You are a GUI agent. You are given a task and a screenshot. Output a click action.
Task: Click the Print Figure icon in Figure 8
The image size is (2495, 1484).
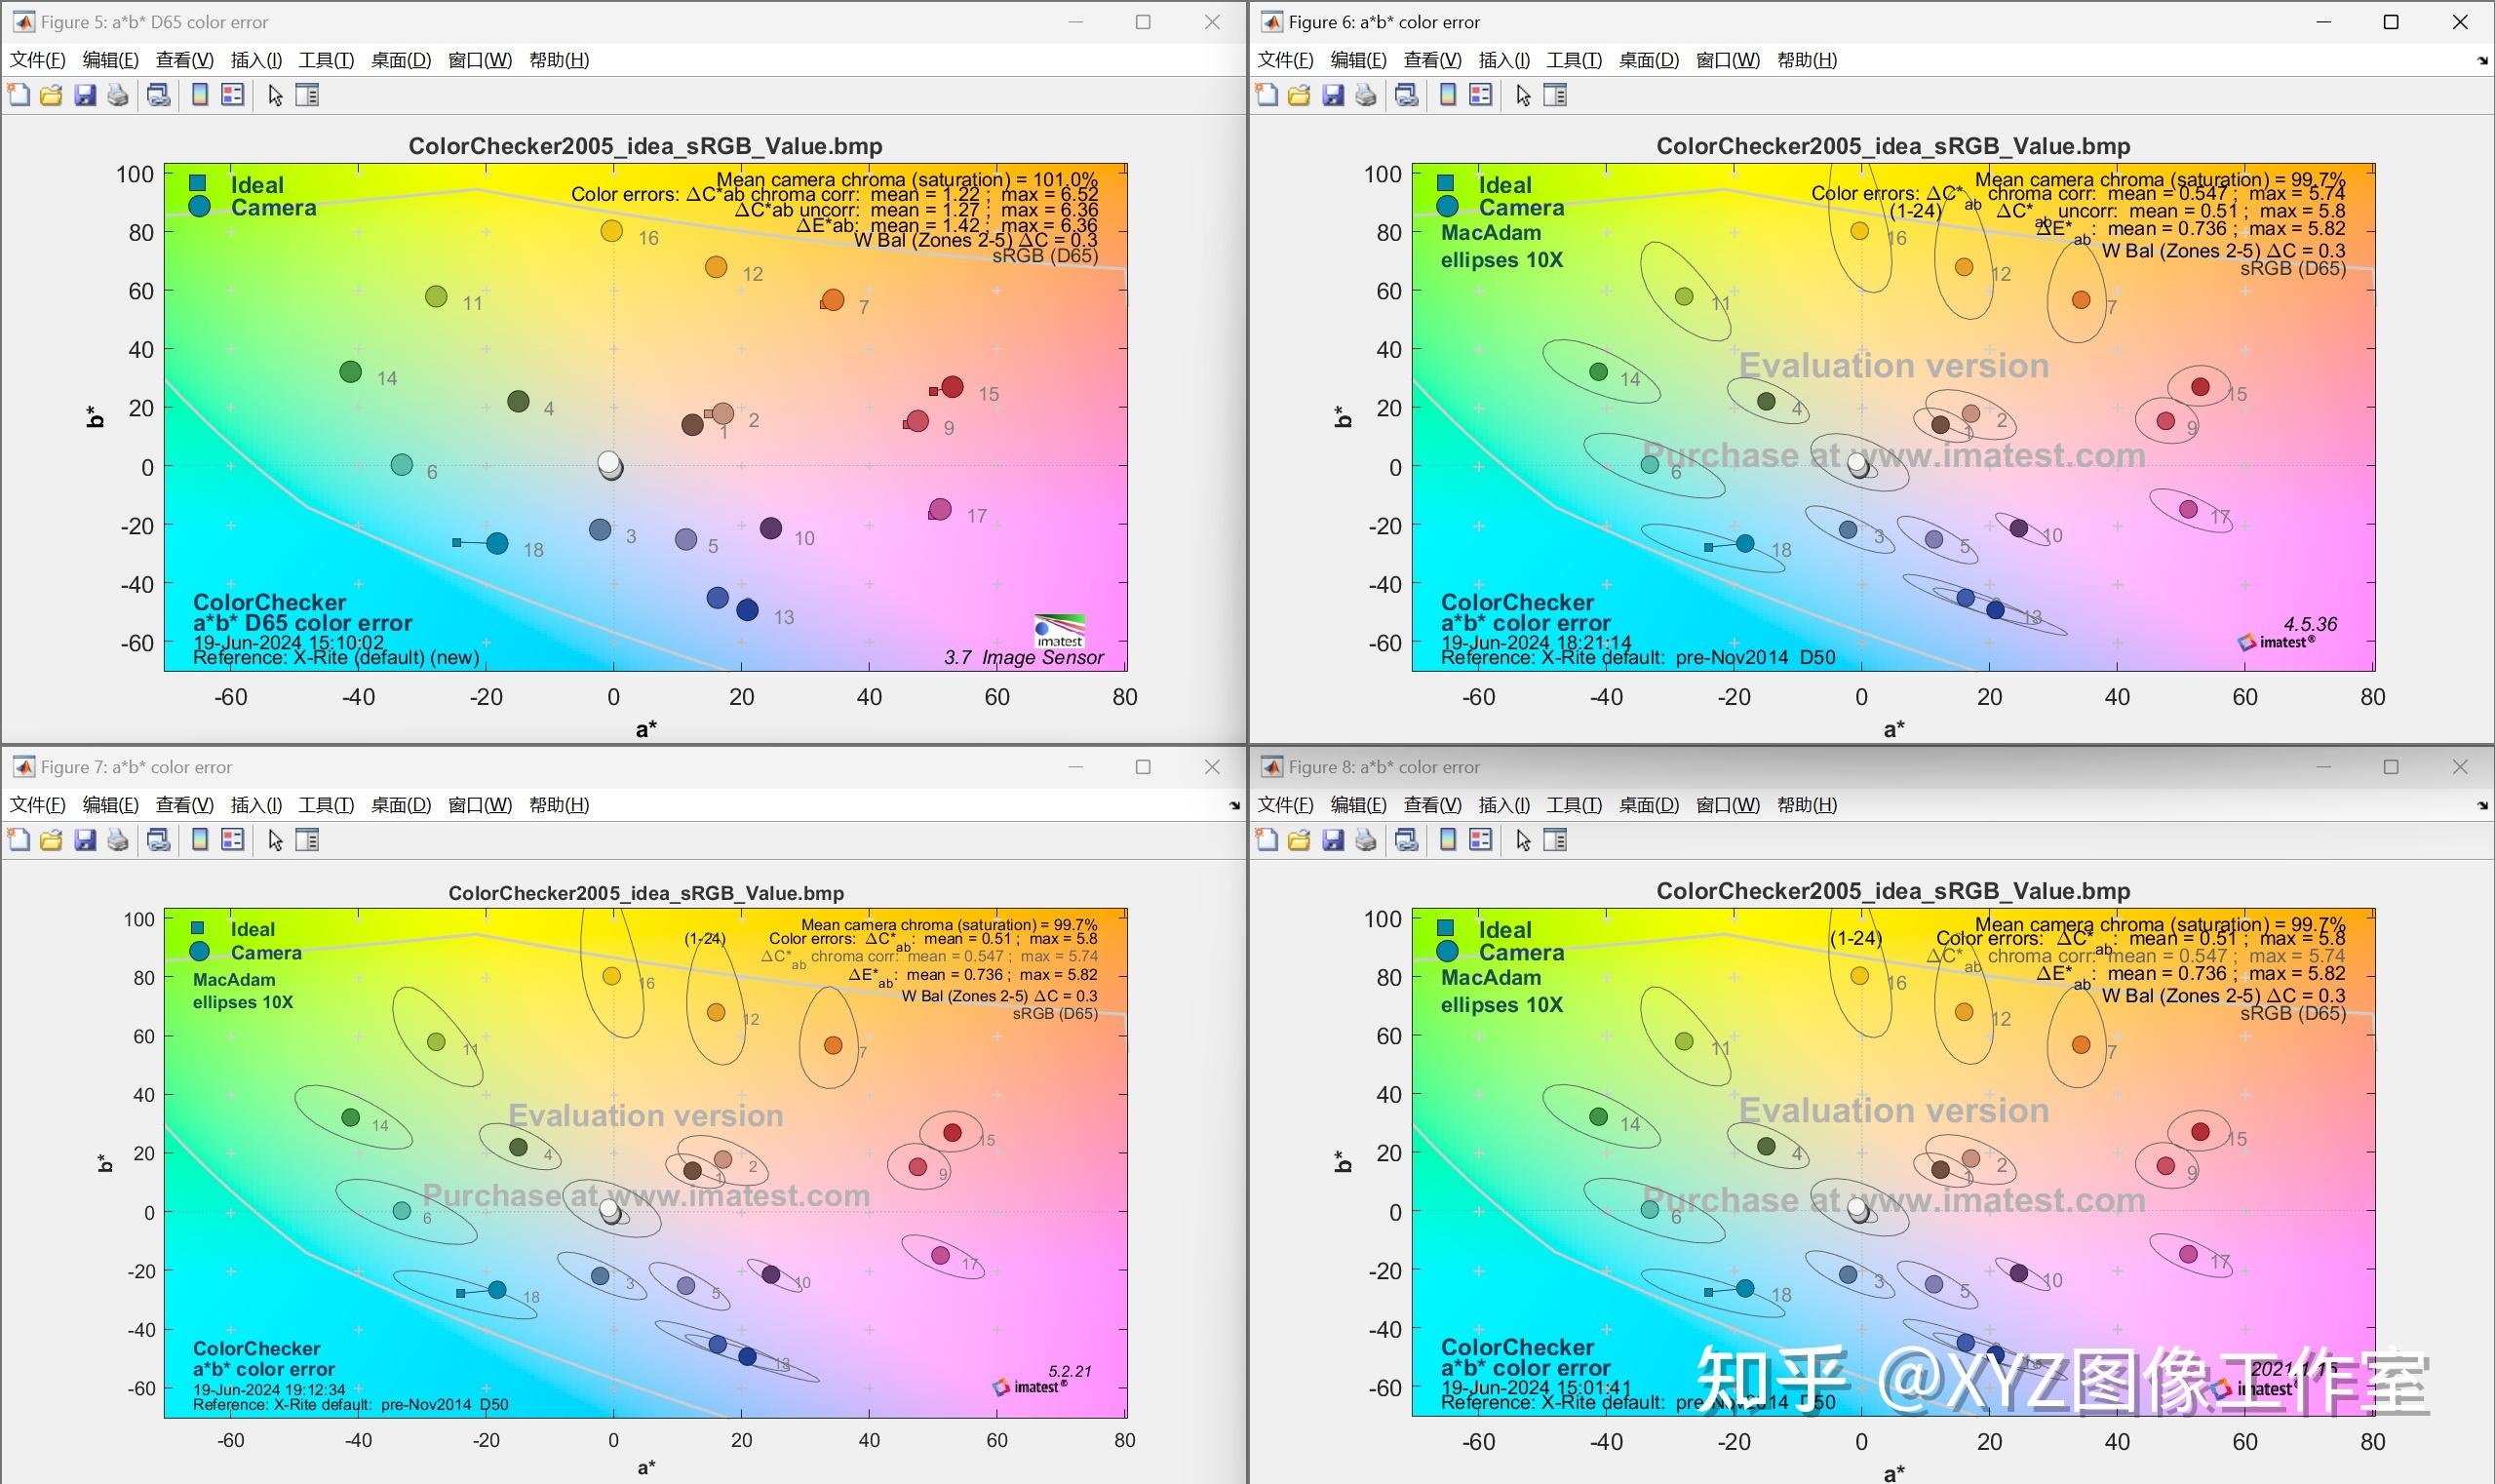tap(1367, 840)
